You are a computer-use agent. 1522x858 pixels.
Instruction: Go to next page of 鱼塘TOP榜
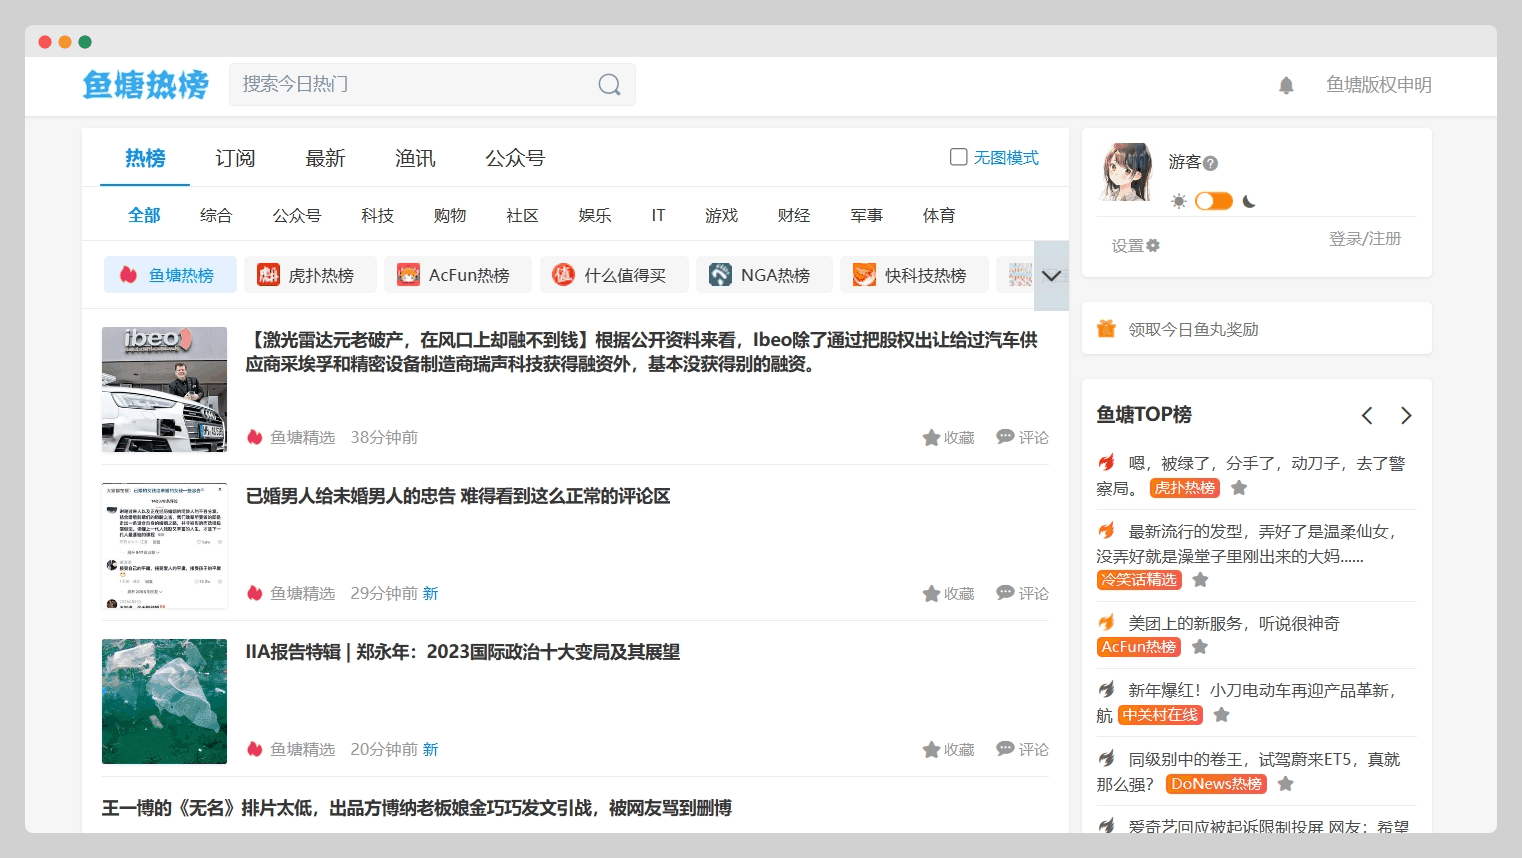click(1406, 415)
